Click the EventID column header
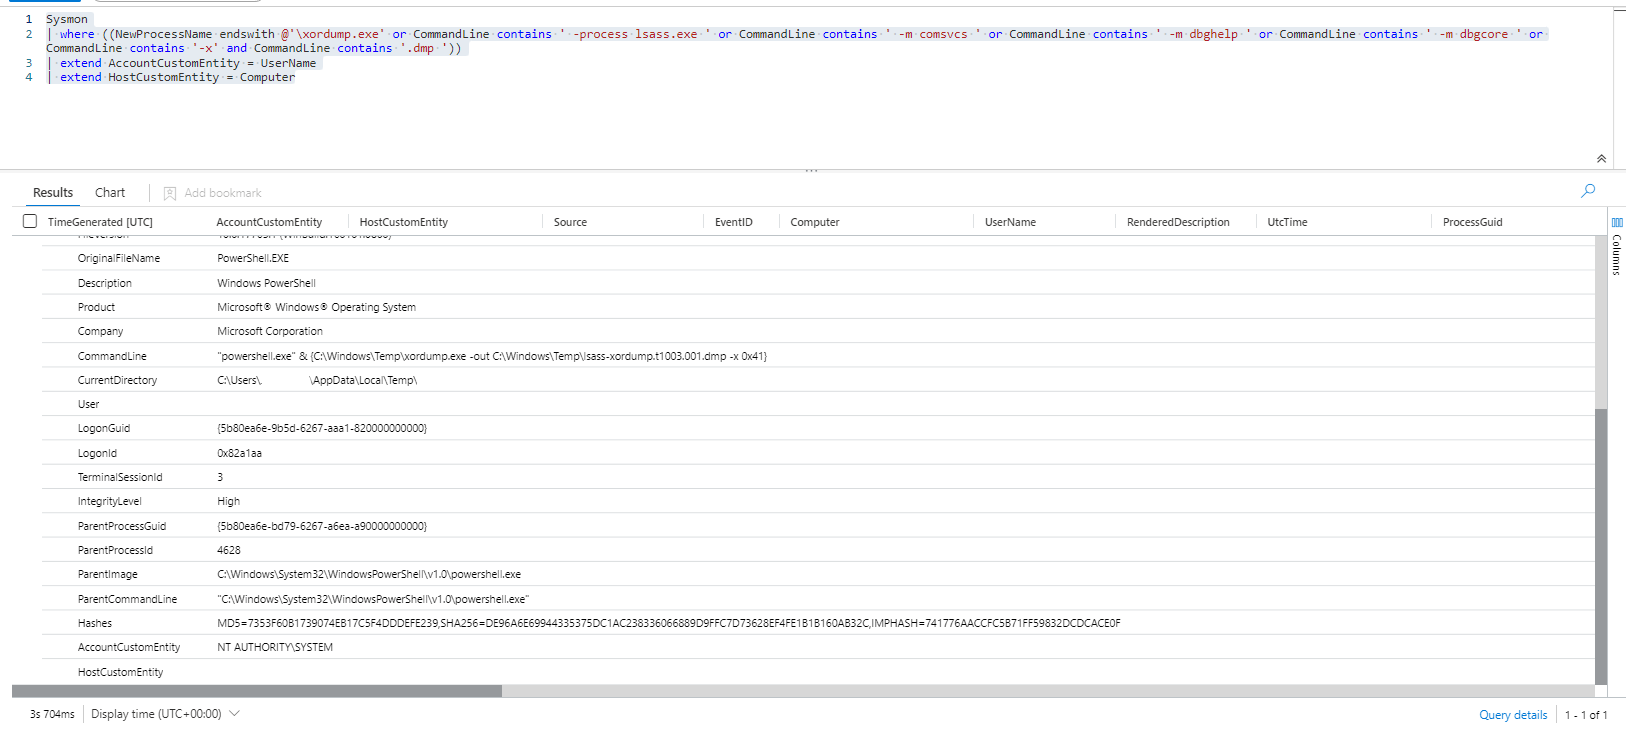 pyautogui.click(x=733, y=222)
